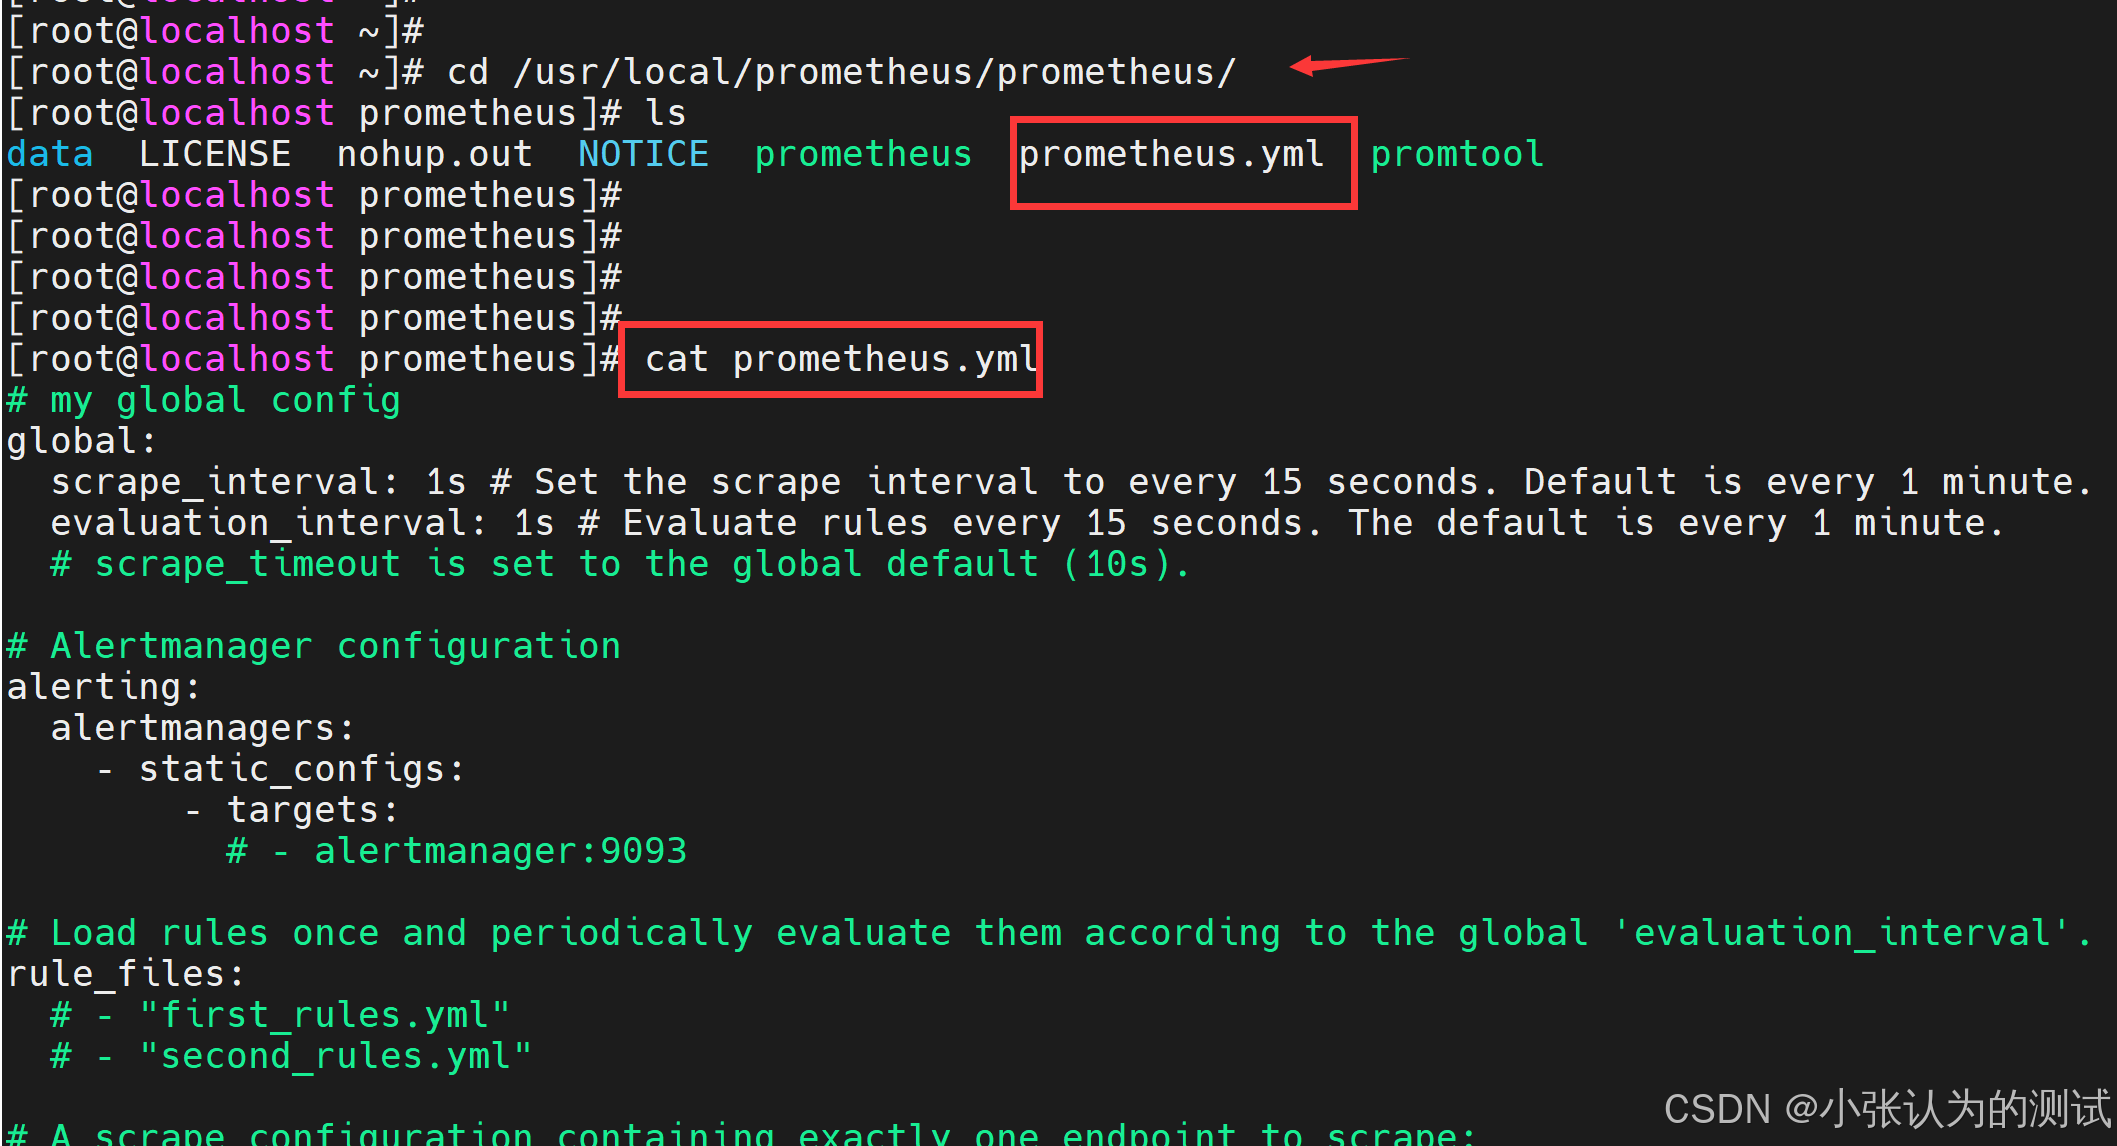Click the 'cat prometheus.yml' command text
This screenshot has height=1146, width=2117.
pyautogui.click(x=840, y=359)
